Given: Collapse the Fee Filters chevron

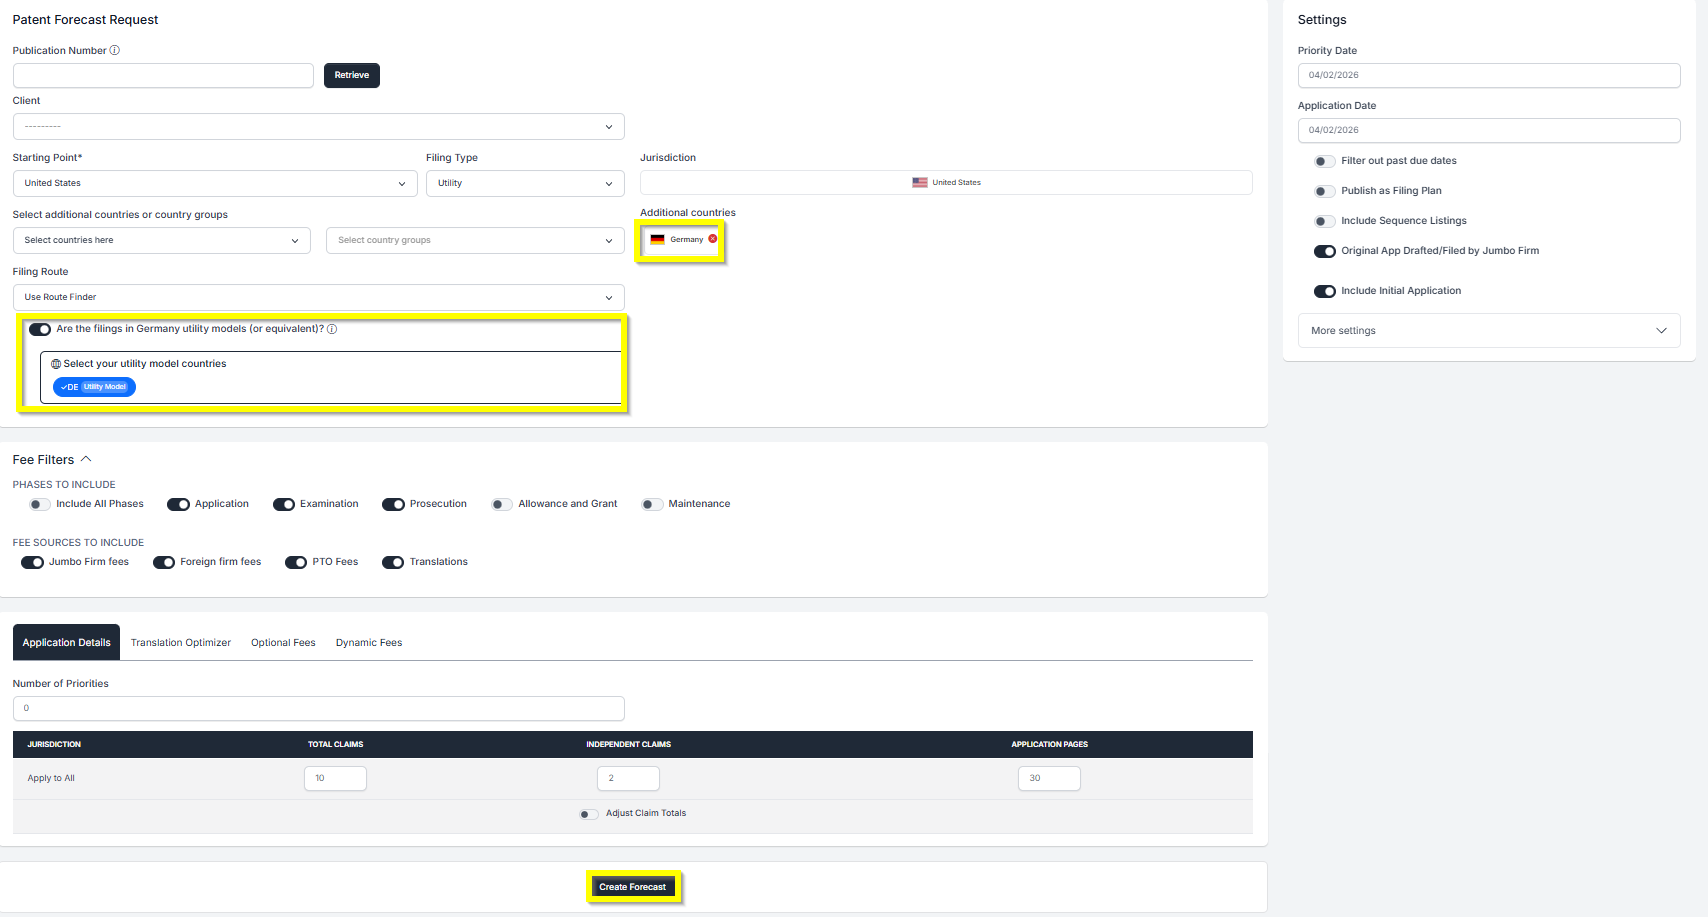Looking at the screenshot, I should [86, 459].
